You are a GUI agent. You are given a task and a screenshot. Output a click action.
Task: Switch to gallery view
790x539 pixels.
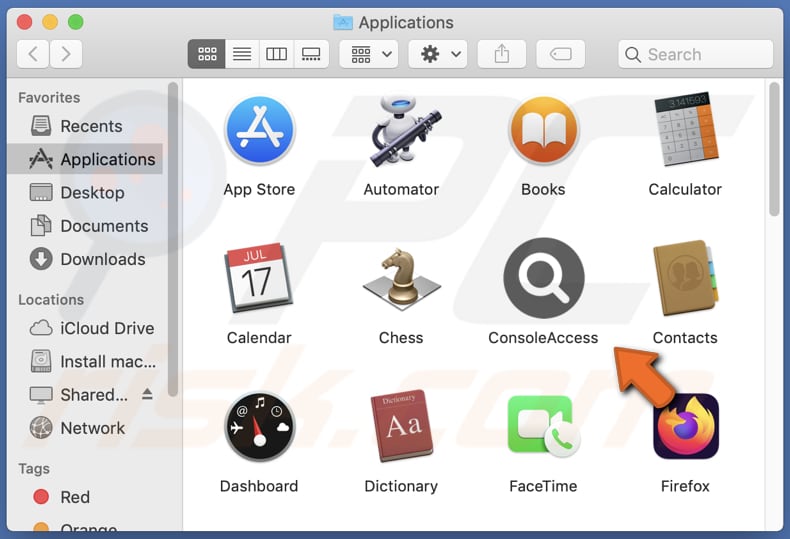pos(311,54)
